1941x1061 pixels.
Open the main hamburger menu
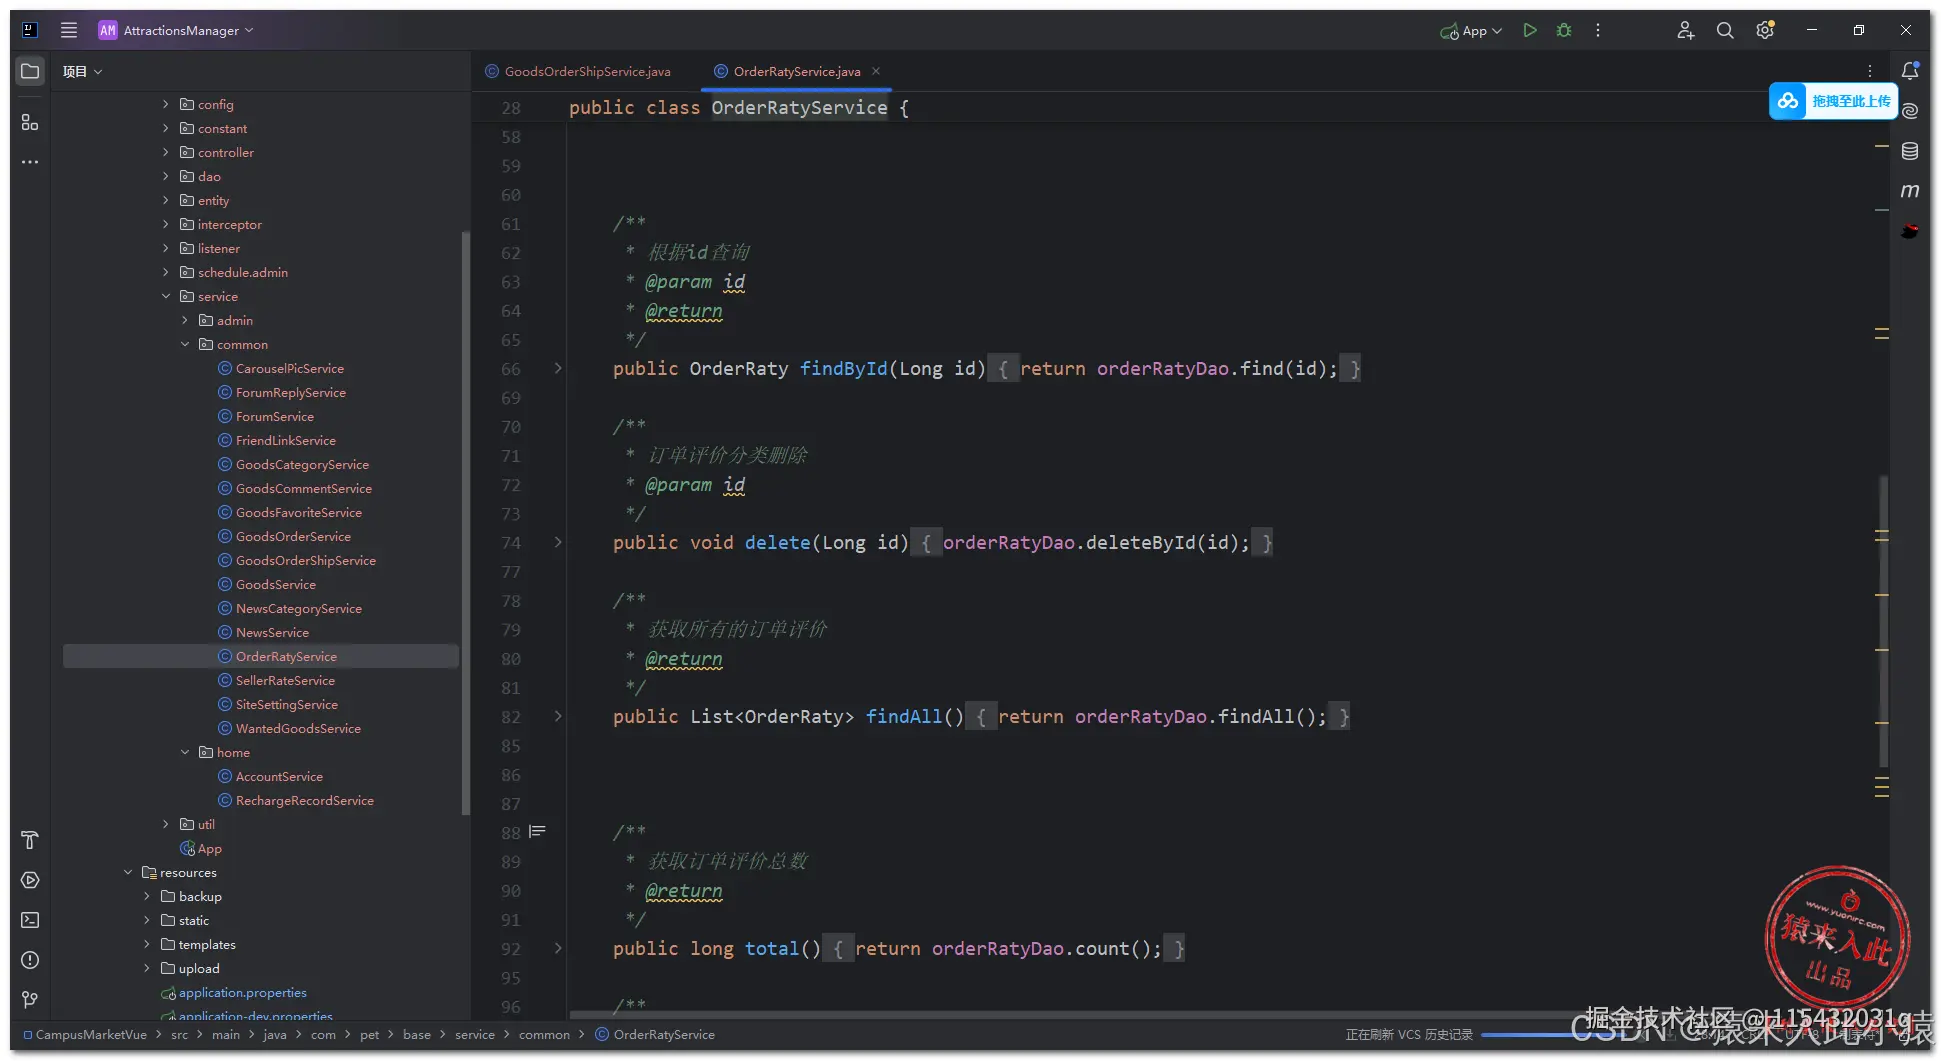(x=69, y=30)
